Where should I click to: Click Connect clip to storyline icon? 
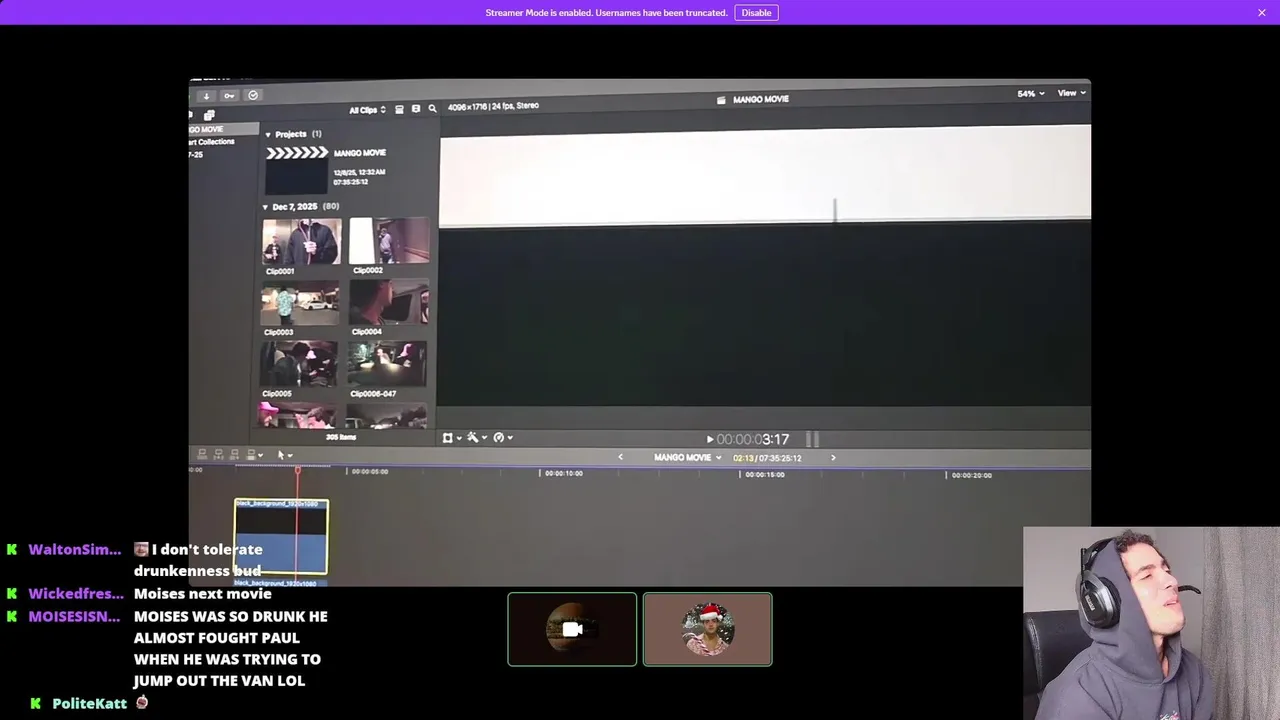[202, 455]
